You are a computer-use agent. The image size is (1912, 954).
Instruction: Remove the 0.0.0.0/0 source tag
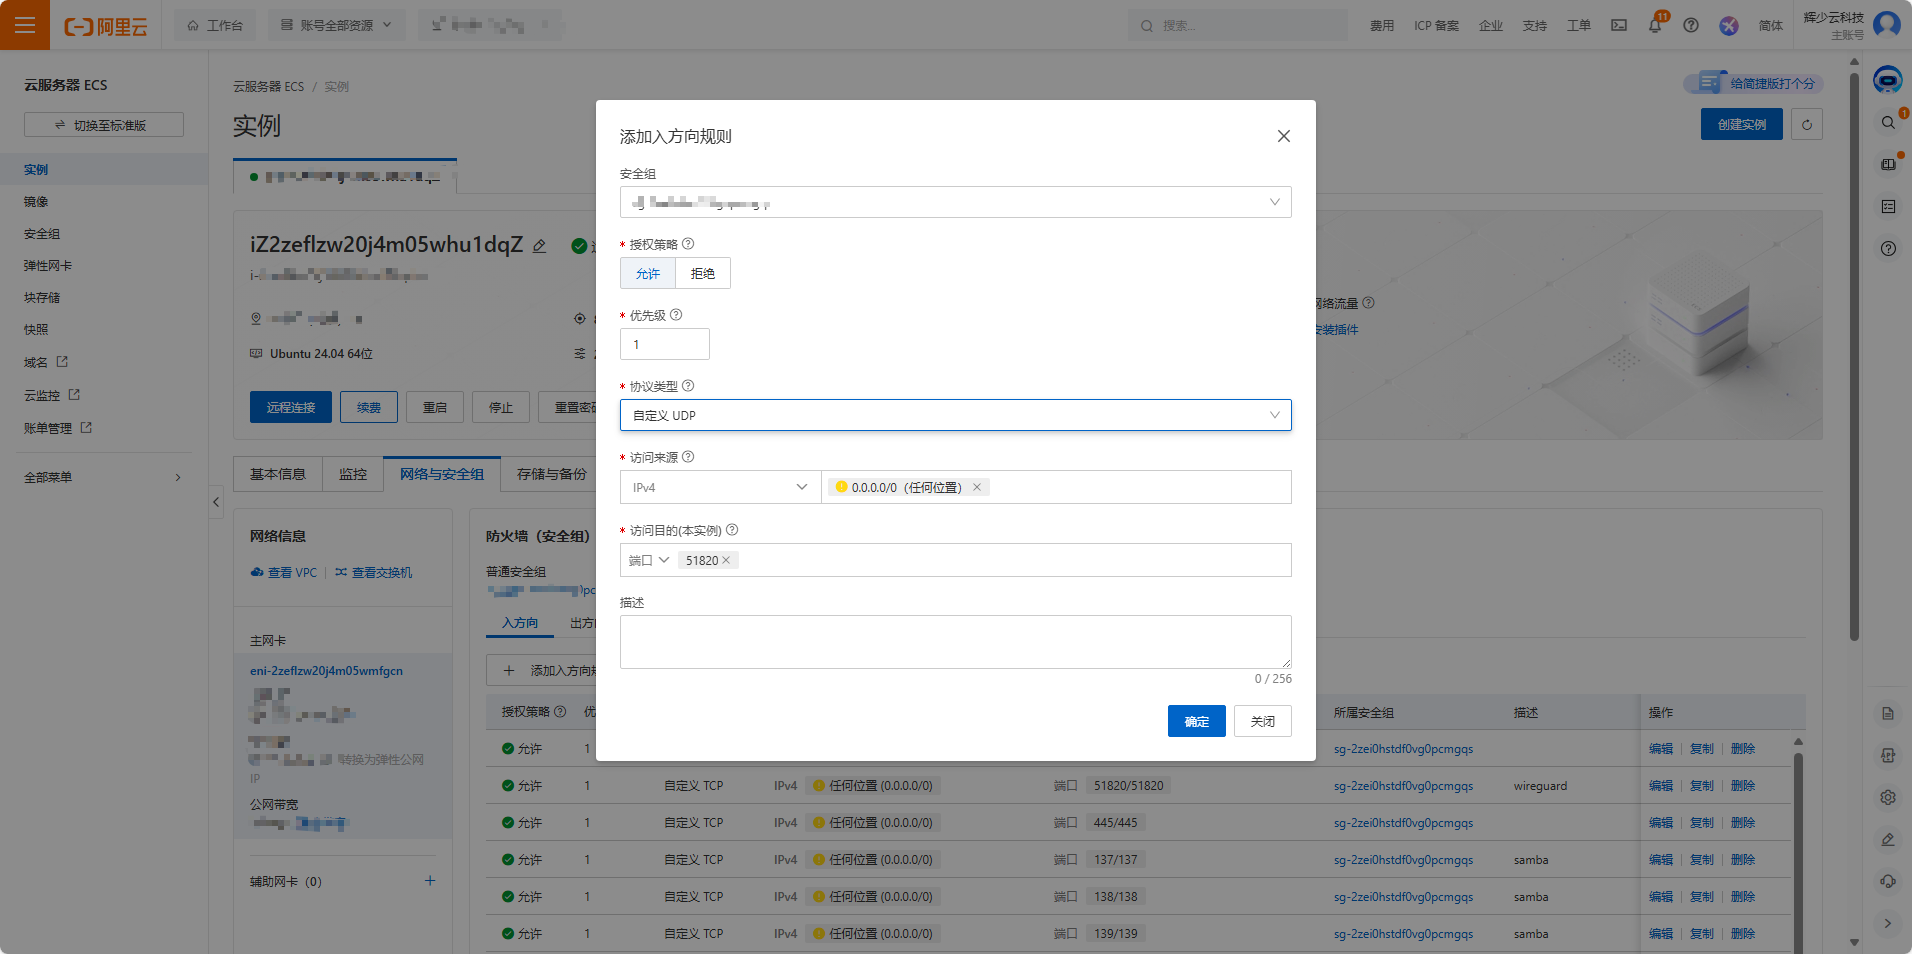[977, 488]
